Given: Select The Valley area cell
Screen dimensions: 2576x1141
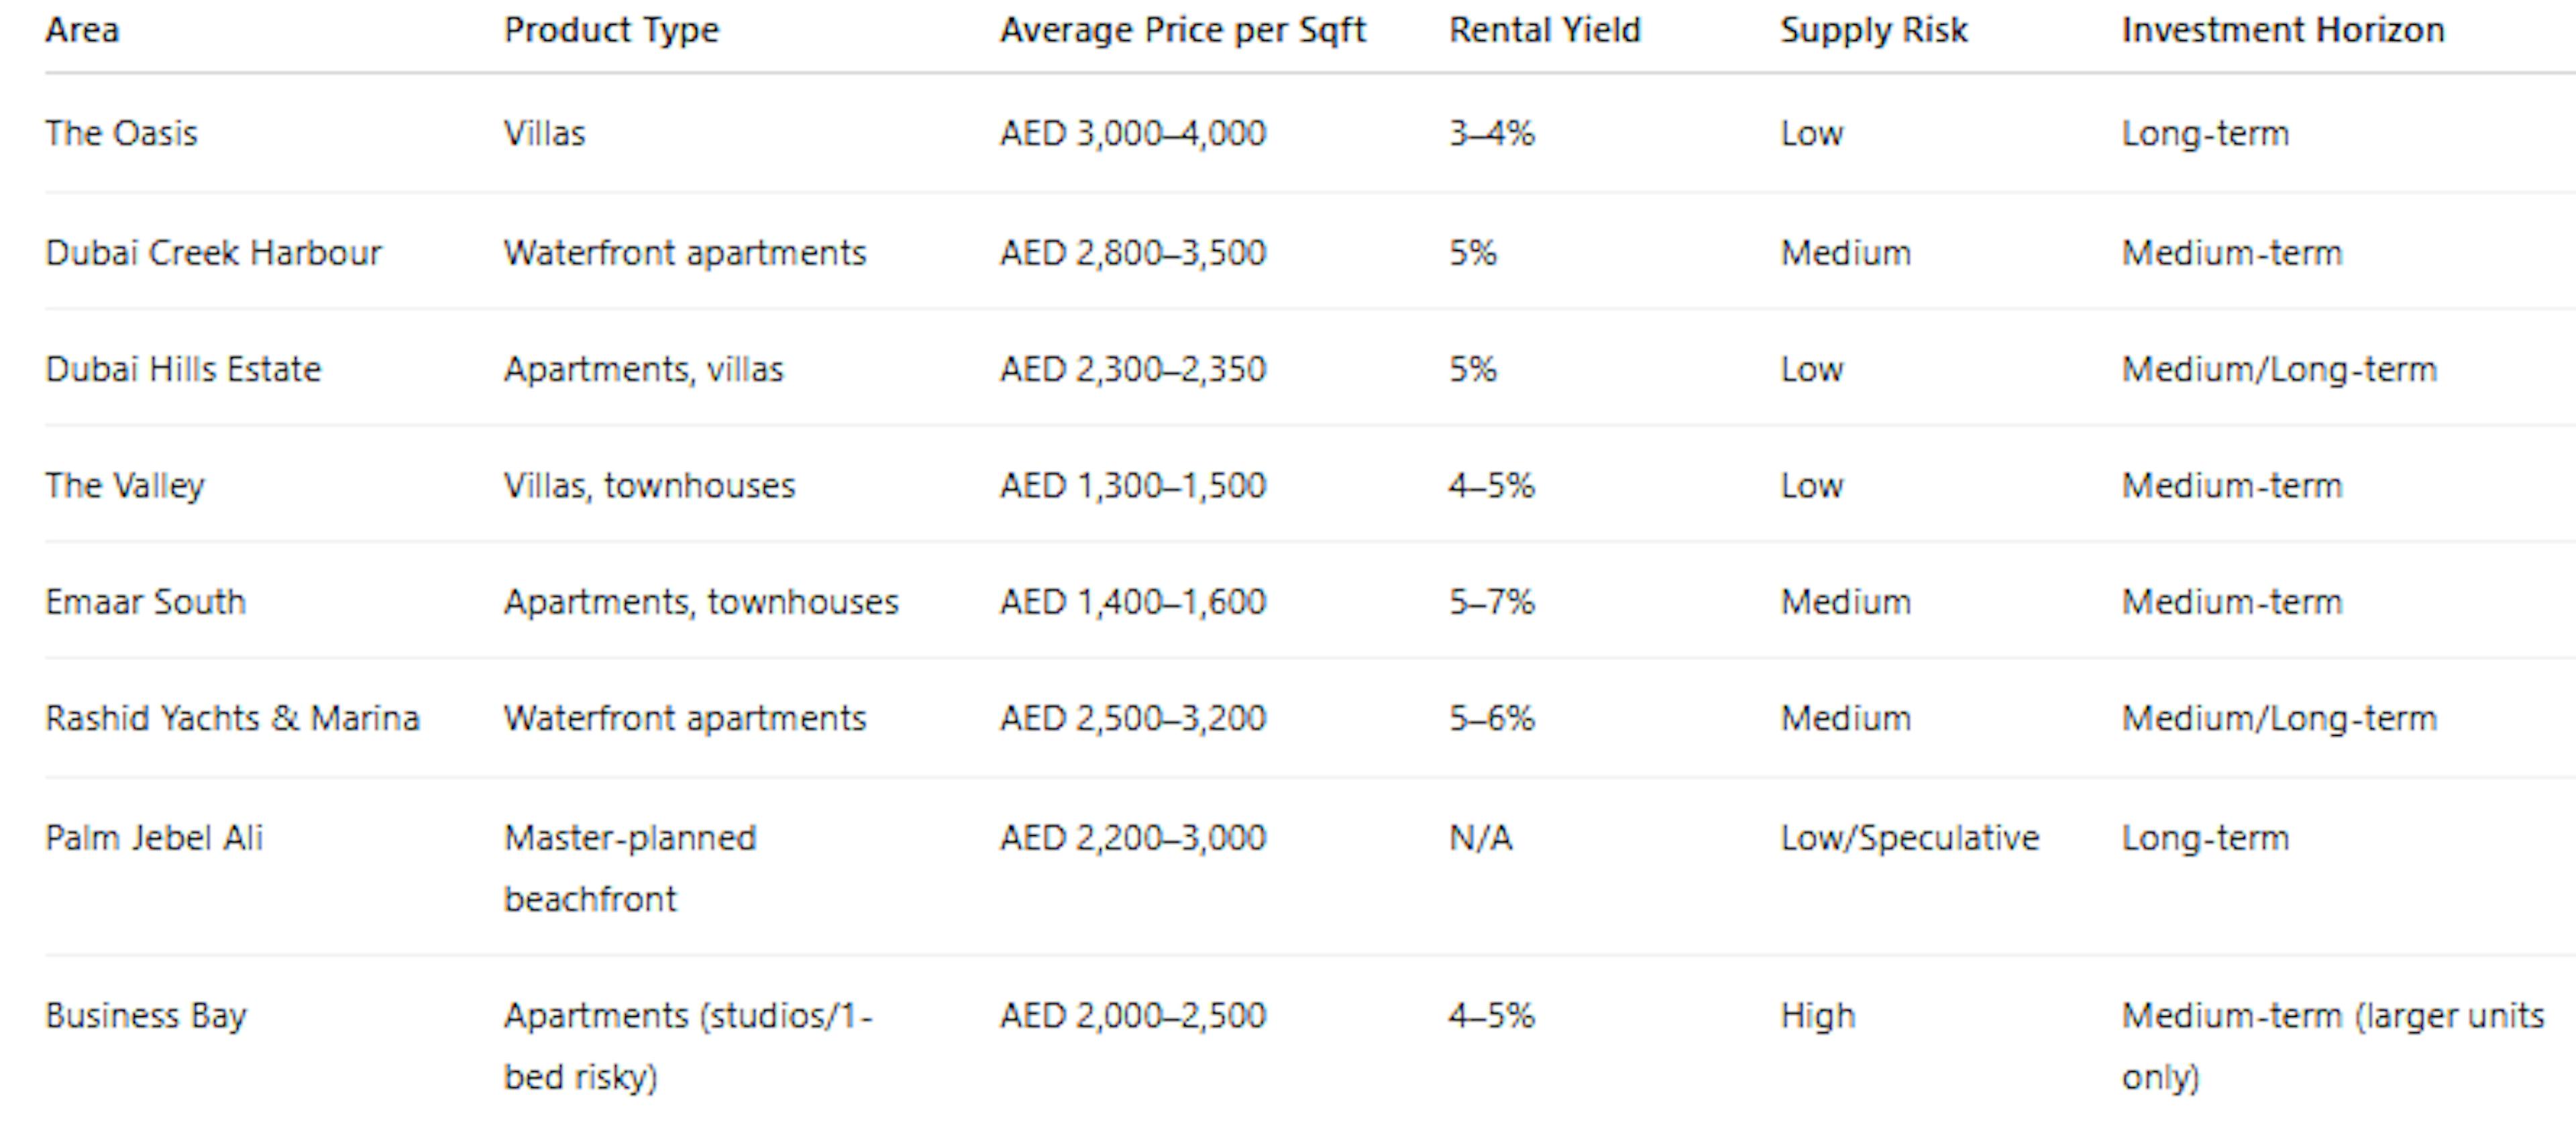Looking at the screenshot, I should tap(124, 486).
